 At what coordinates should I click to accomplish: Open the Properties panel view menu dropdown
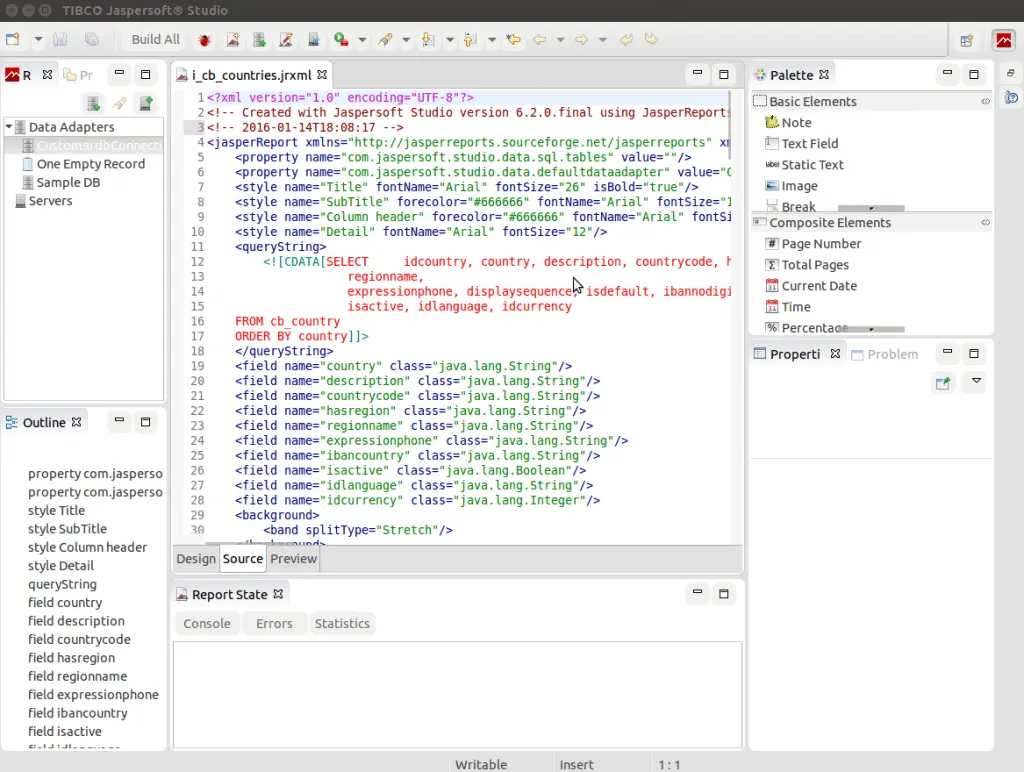[977, 381]
